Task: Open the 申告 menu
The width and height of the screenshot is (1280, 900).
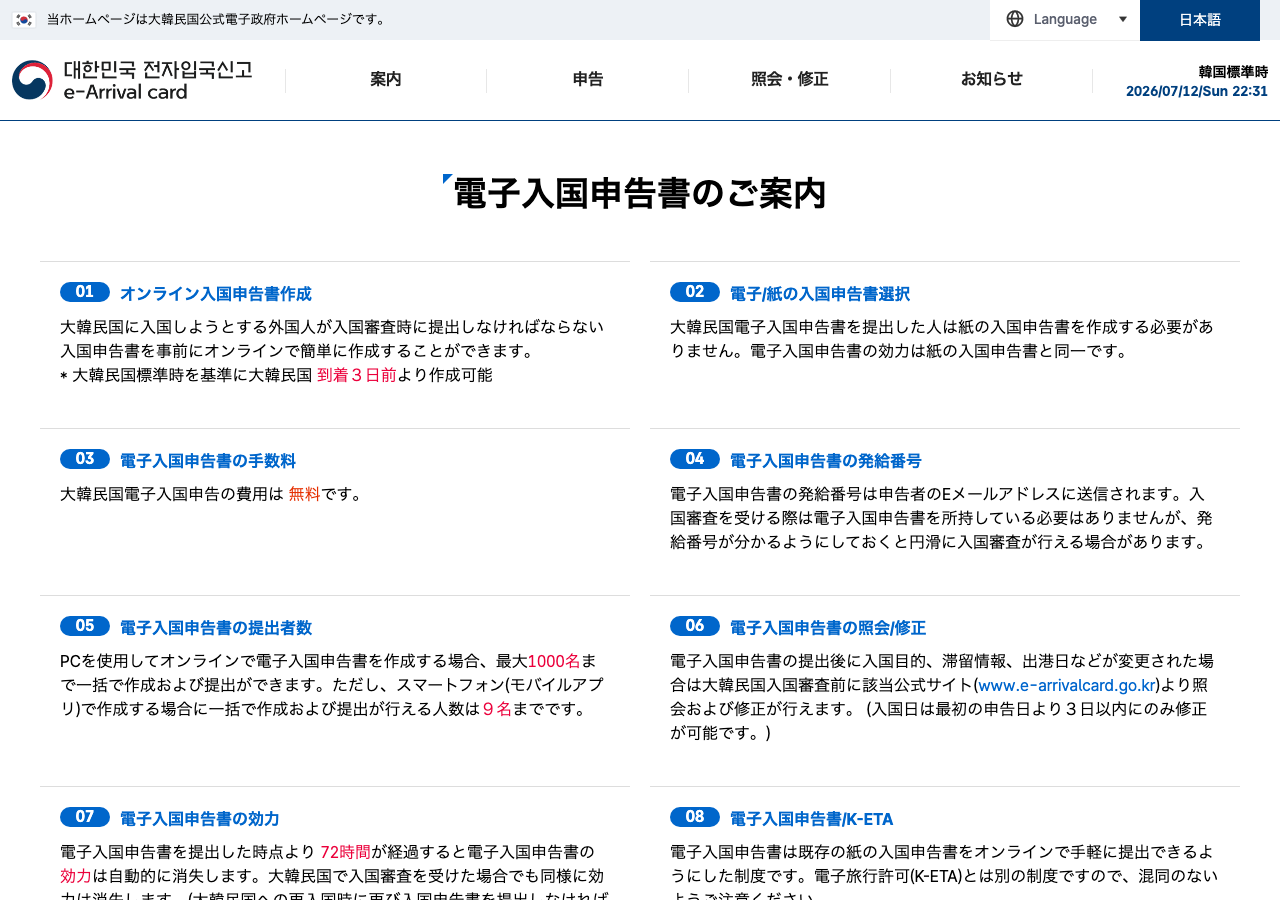Action: 588,80
